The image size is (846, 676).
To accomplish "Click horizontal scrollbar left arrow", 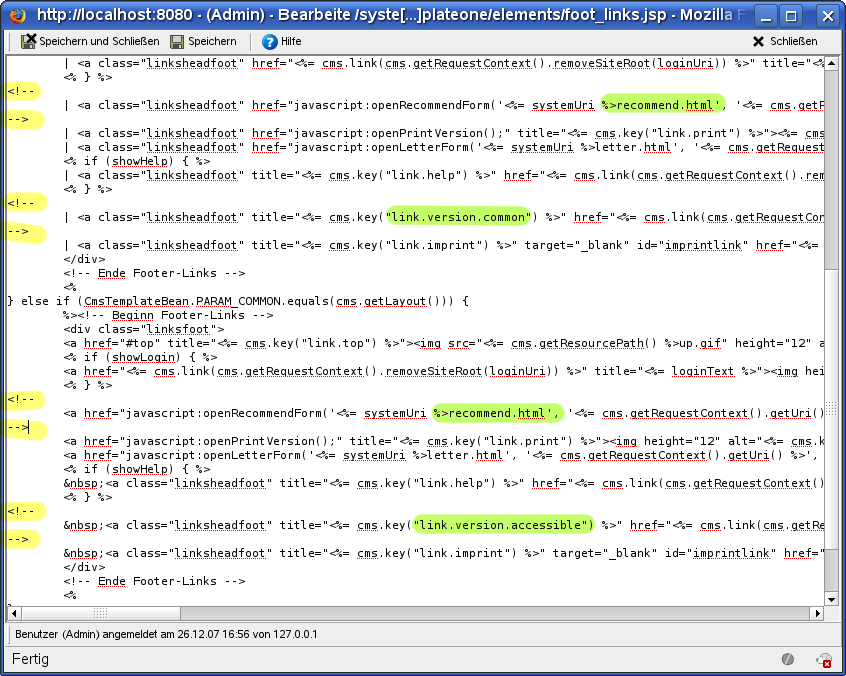I will click(13, 613).
